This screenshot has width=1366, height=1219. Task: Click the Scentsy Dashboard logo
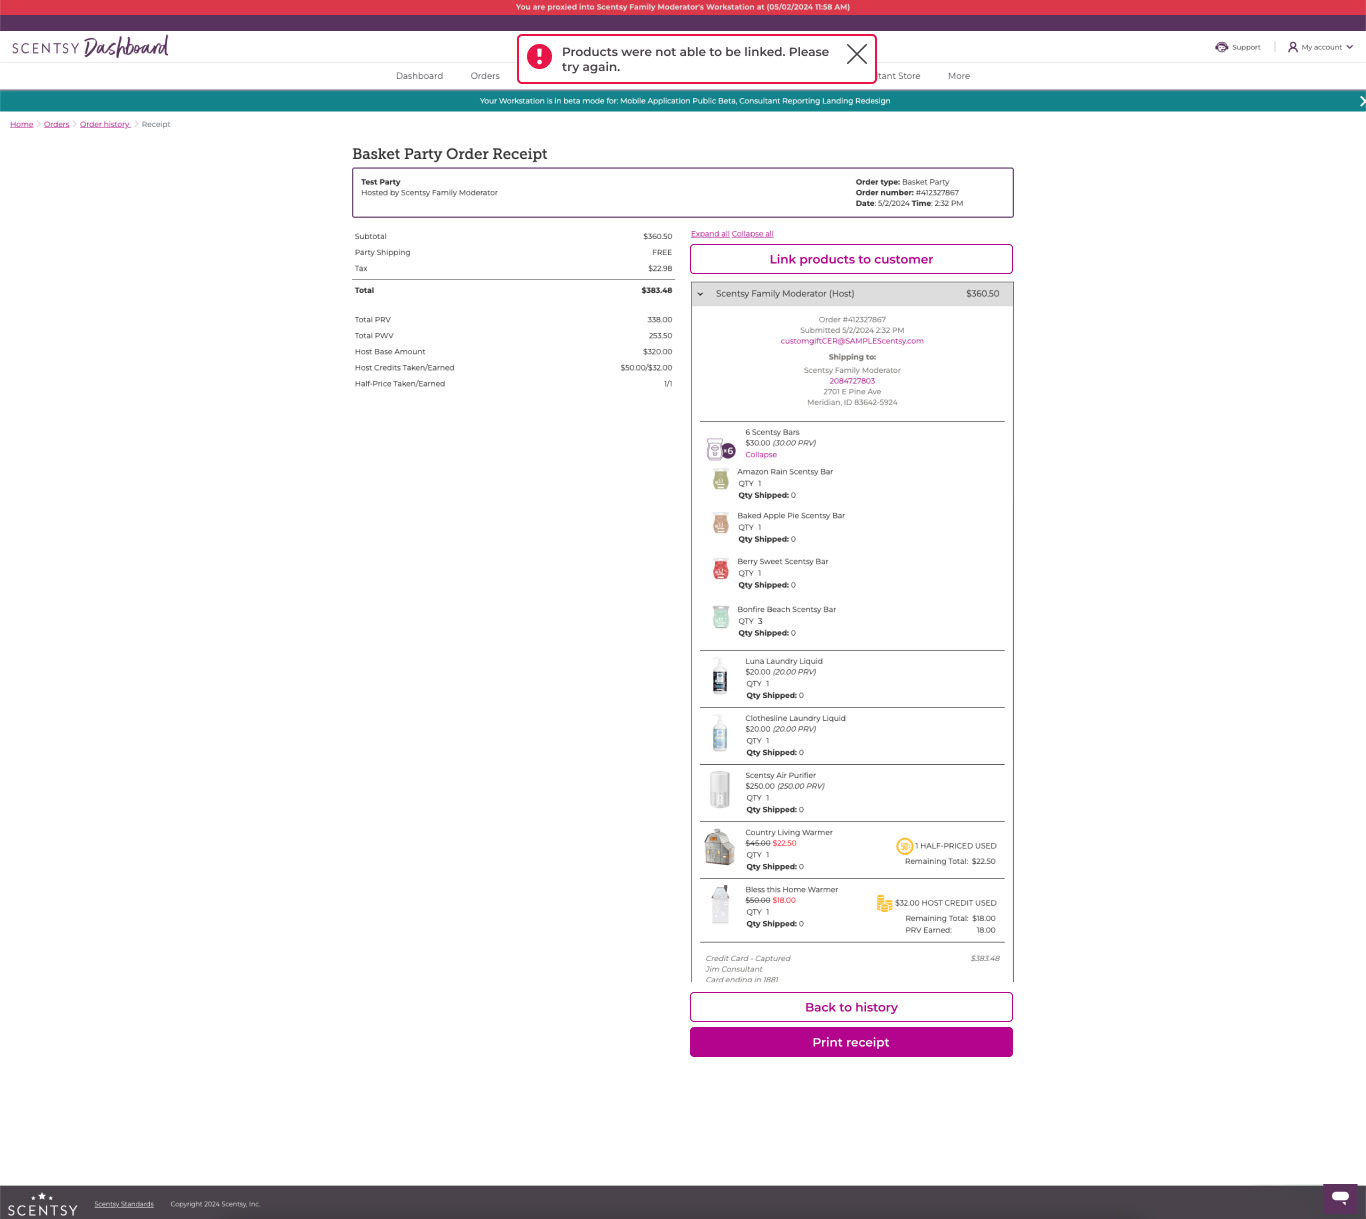point(90,47)
